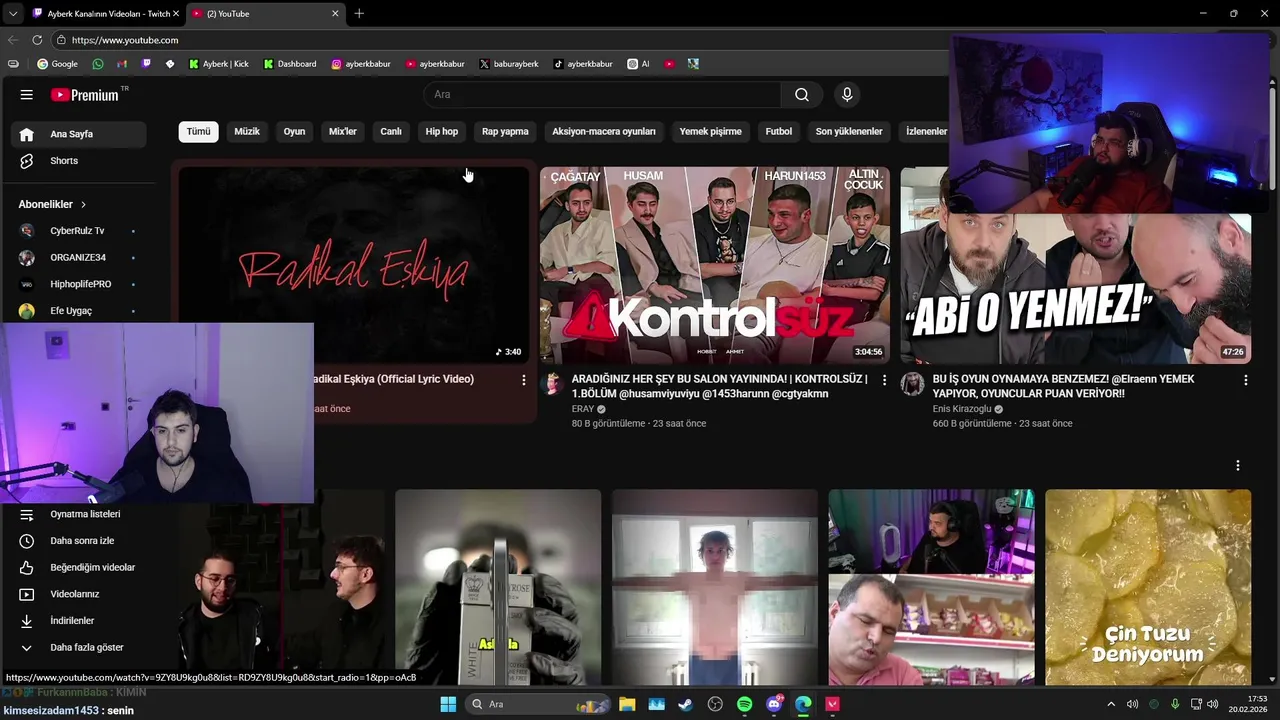Open Ana Sayfa in the sidebar
The height and width of the screenshot is (720, 1280).
tap(79, 134)
